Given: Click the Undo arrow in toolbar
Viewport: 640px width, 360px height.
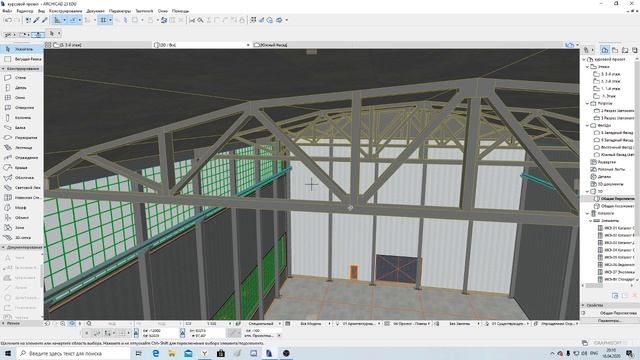Looking at the screenshot, I should pyautogui.click(x=8, y=20).
